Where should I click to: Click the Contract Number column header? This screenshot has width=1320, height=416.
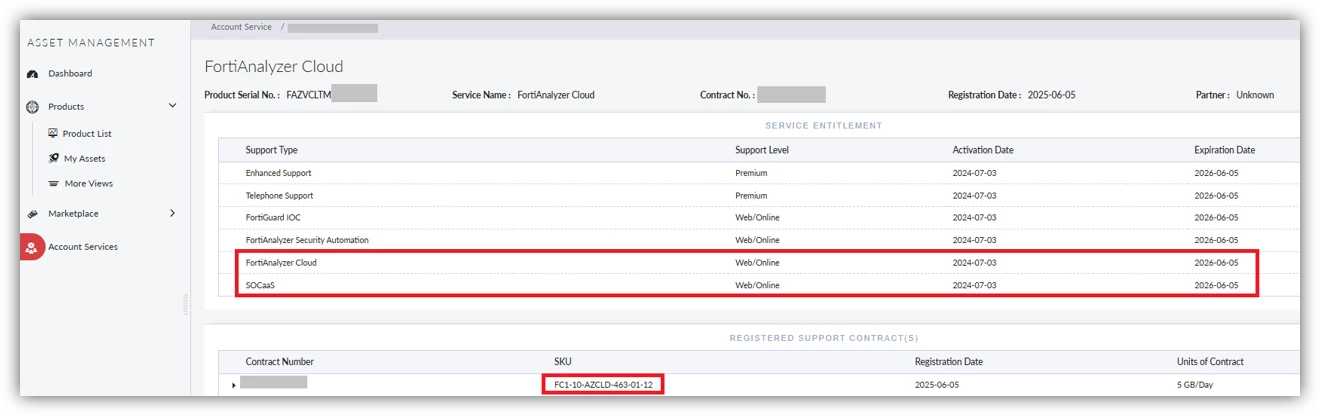coord(280,362)
